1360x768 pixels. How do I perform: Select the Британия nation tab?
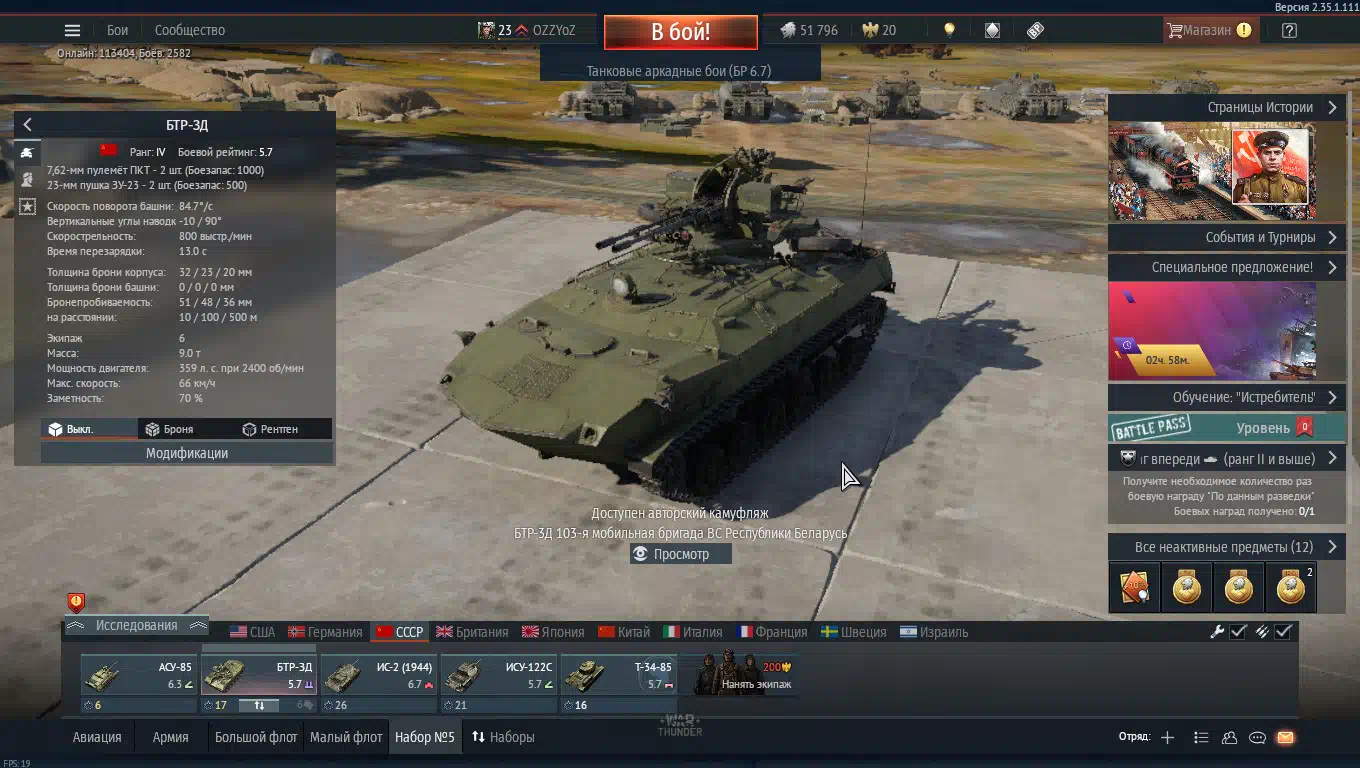[x=472, y=632]
